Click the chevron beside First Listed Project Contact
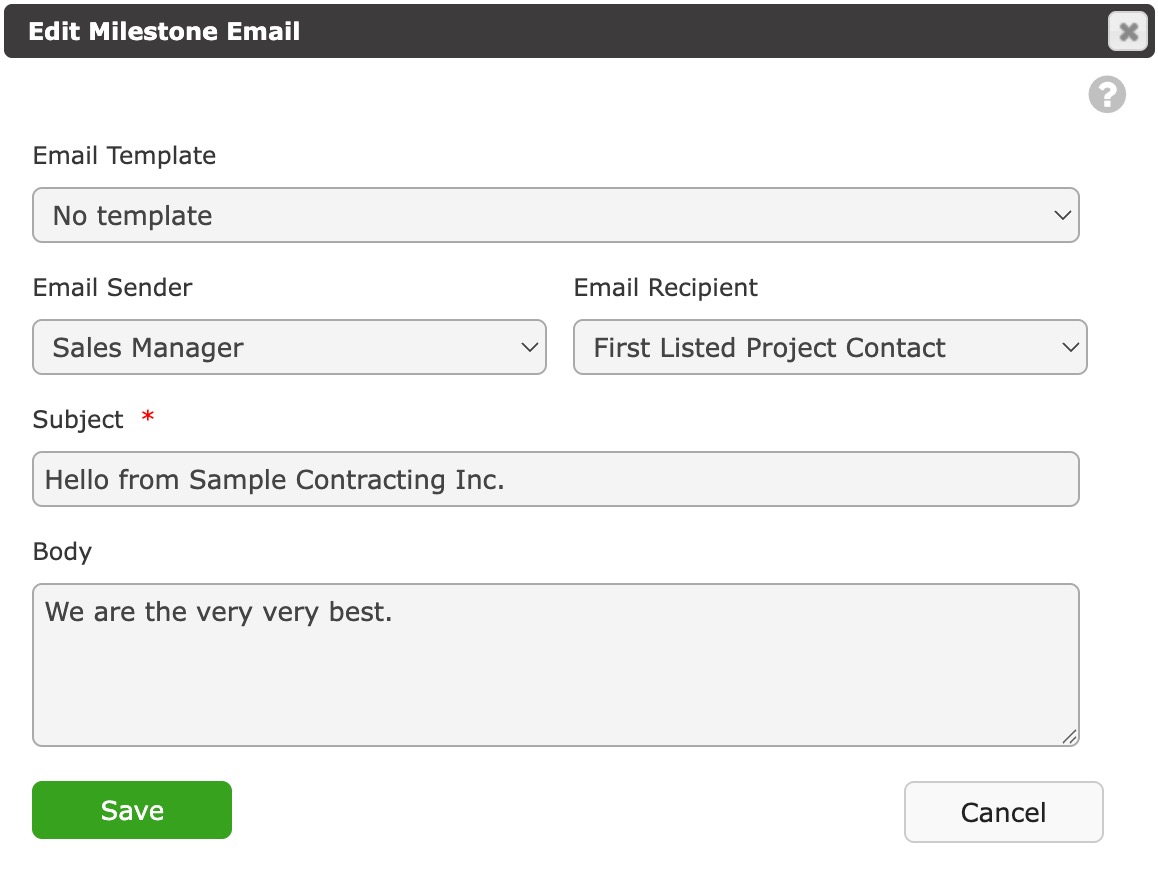Viewport: 1158px width, 886px height. pyautogui.click(x=1070, y=347)
